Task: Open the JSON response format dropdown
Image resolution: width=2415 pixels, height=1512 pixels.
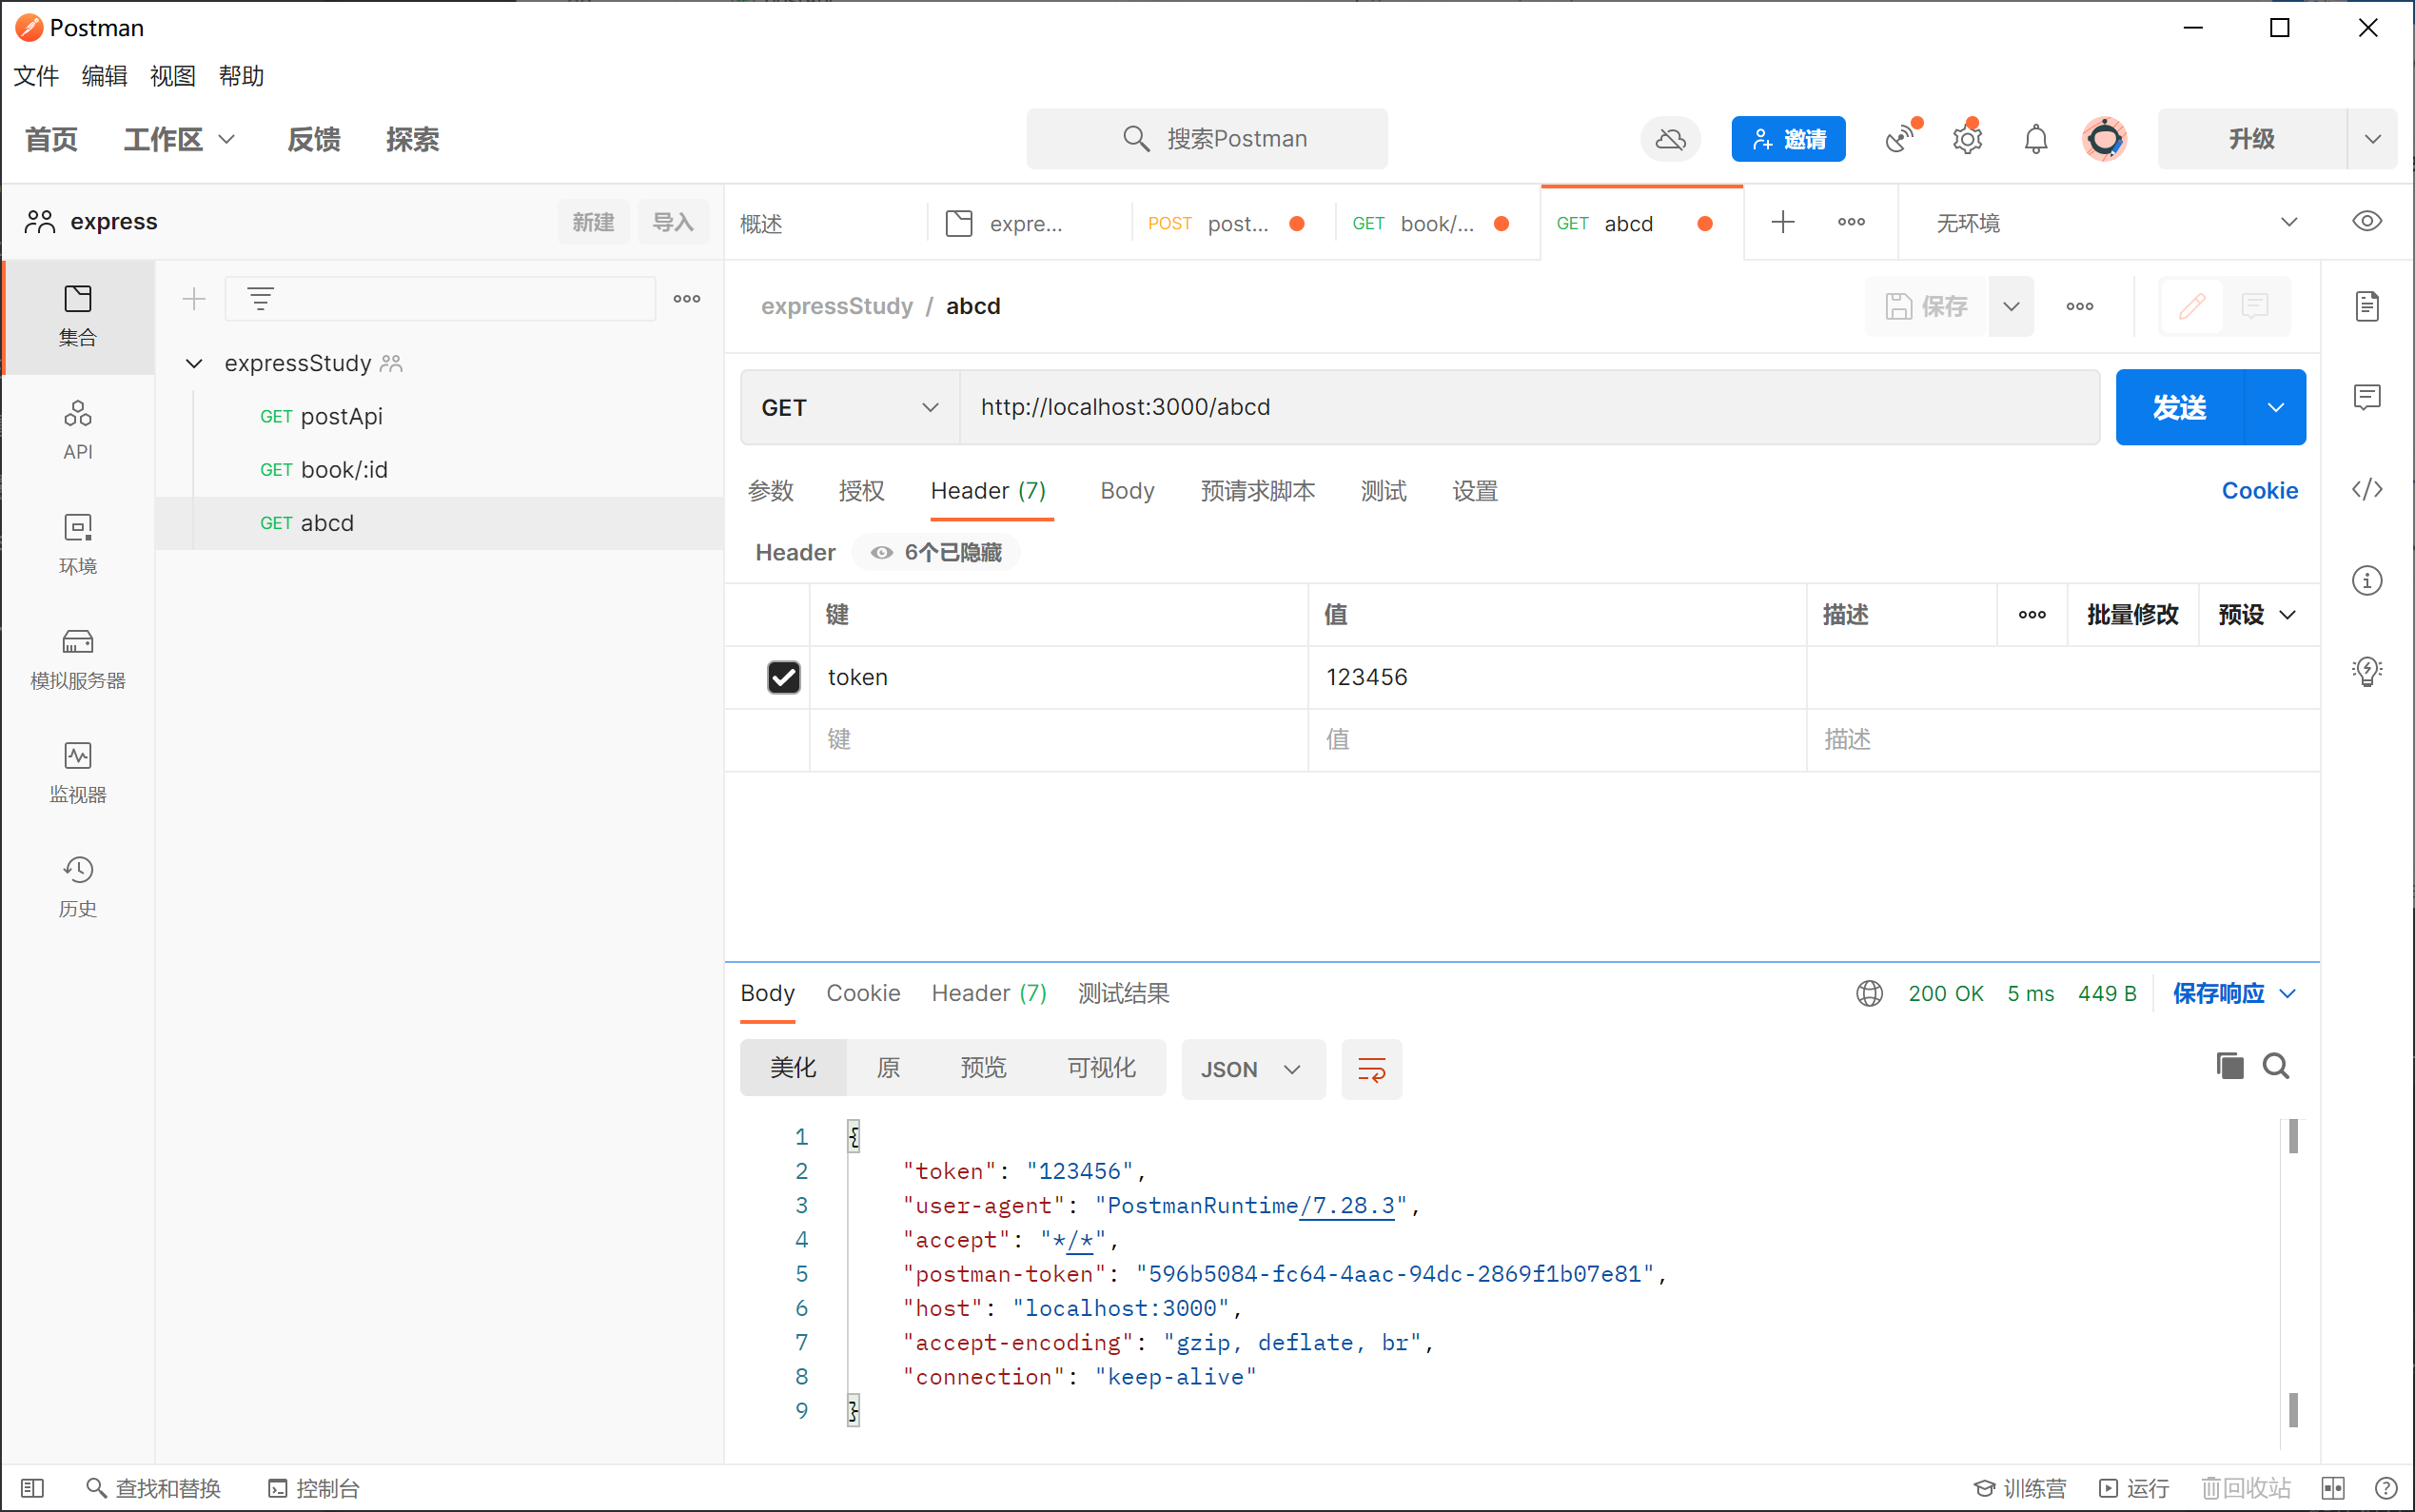Action: 1253,1069
